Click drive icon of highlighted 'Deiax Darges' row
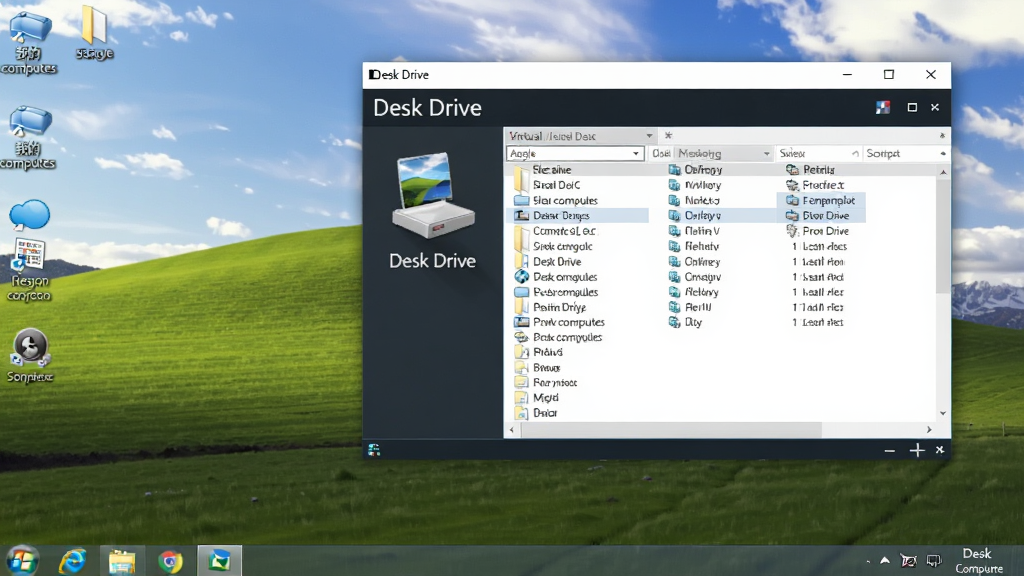1024x576 pixels. click(521, 216)
